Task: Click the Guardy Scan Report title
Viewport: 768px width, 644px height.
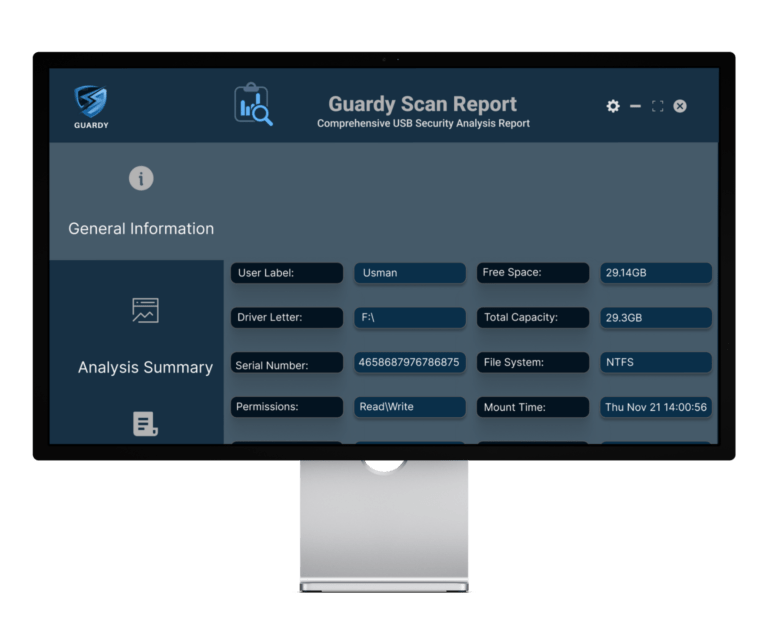Action: [422, 104]
